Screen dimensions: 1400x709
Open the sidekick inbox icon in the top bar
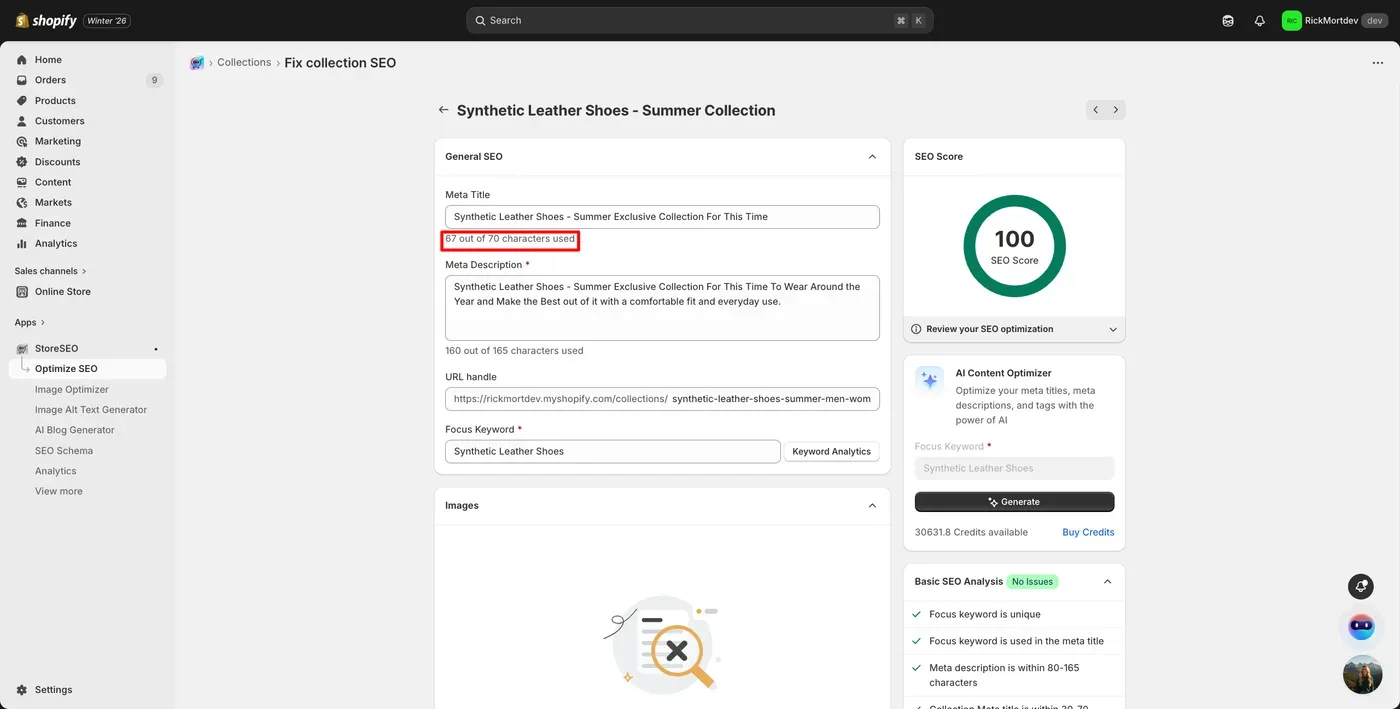[1228, 20]
